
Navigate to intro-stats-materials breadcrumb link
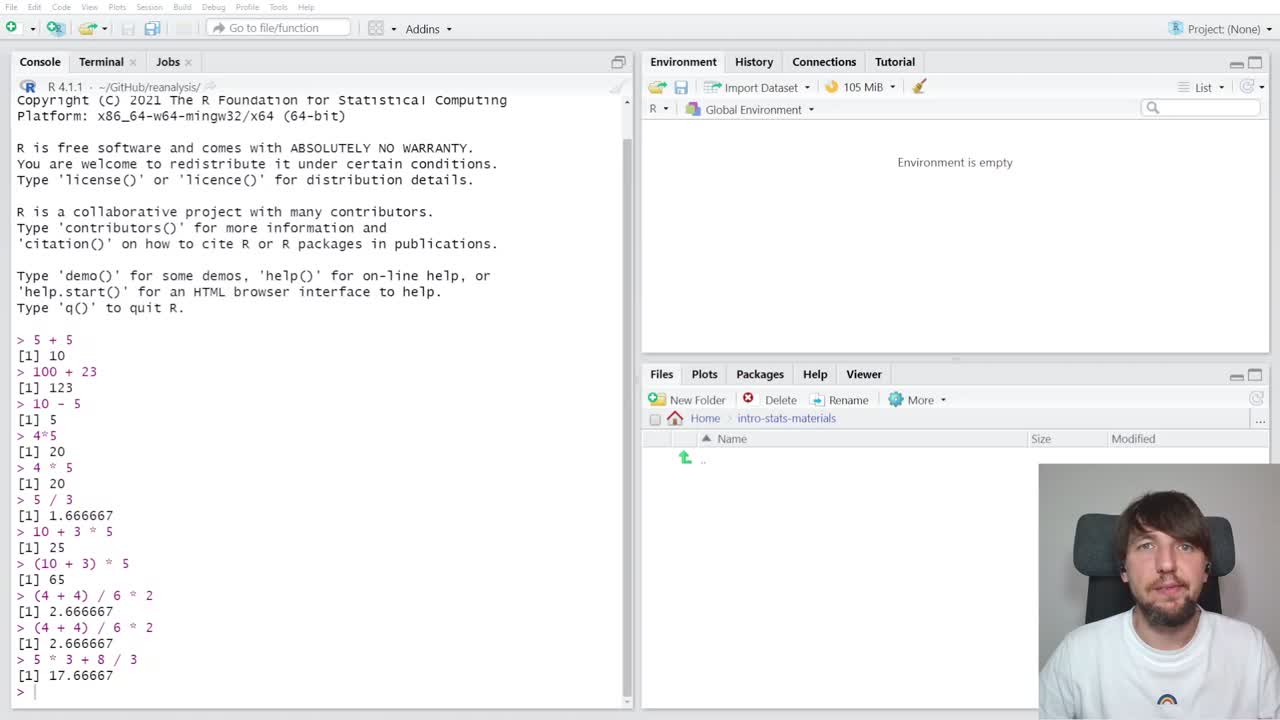[786, 418]
